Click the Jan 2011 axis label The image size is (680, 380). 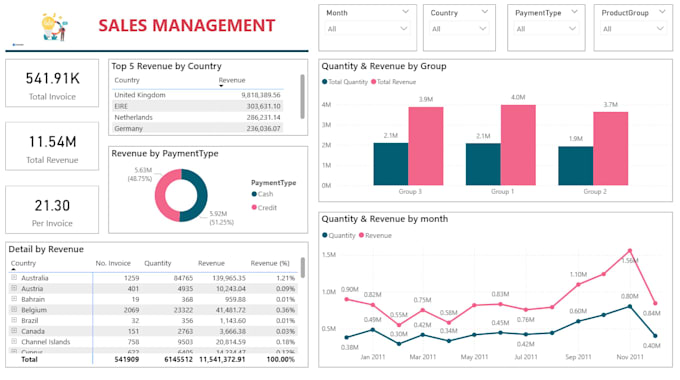pyautogui.click(x=373, y=357)
